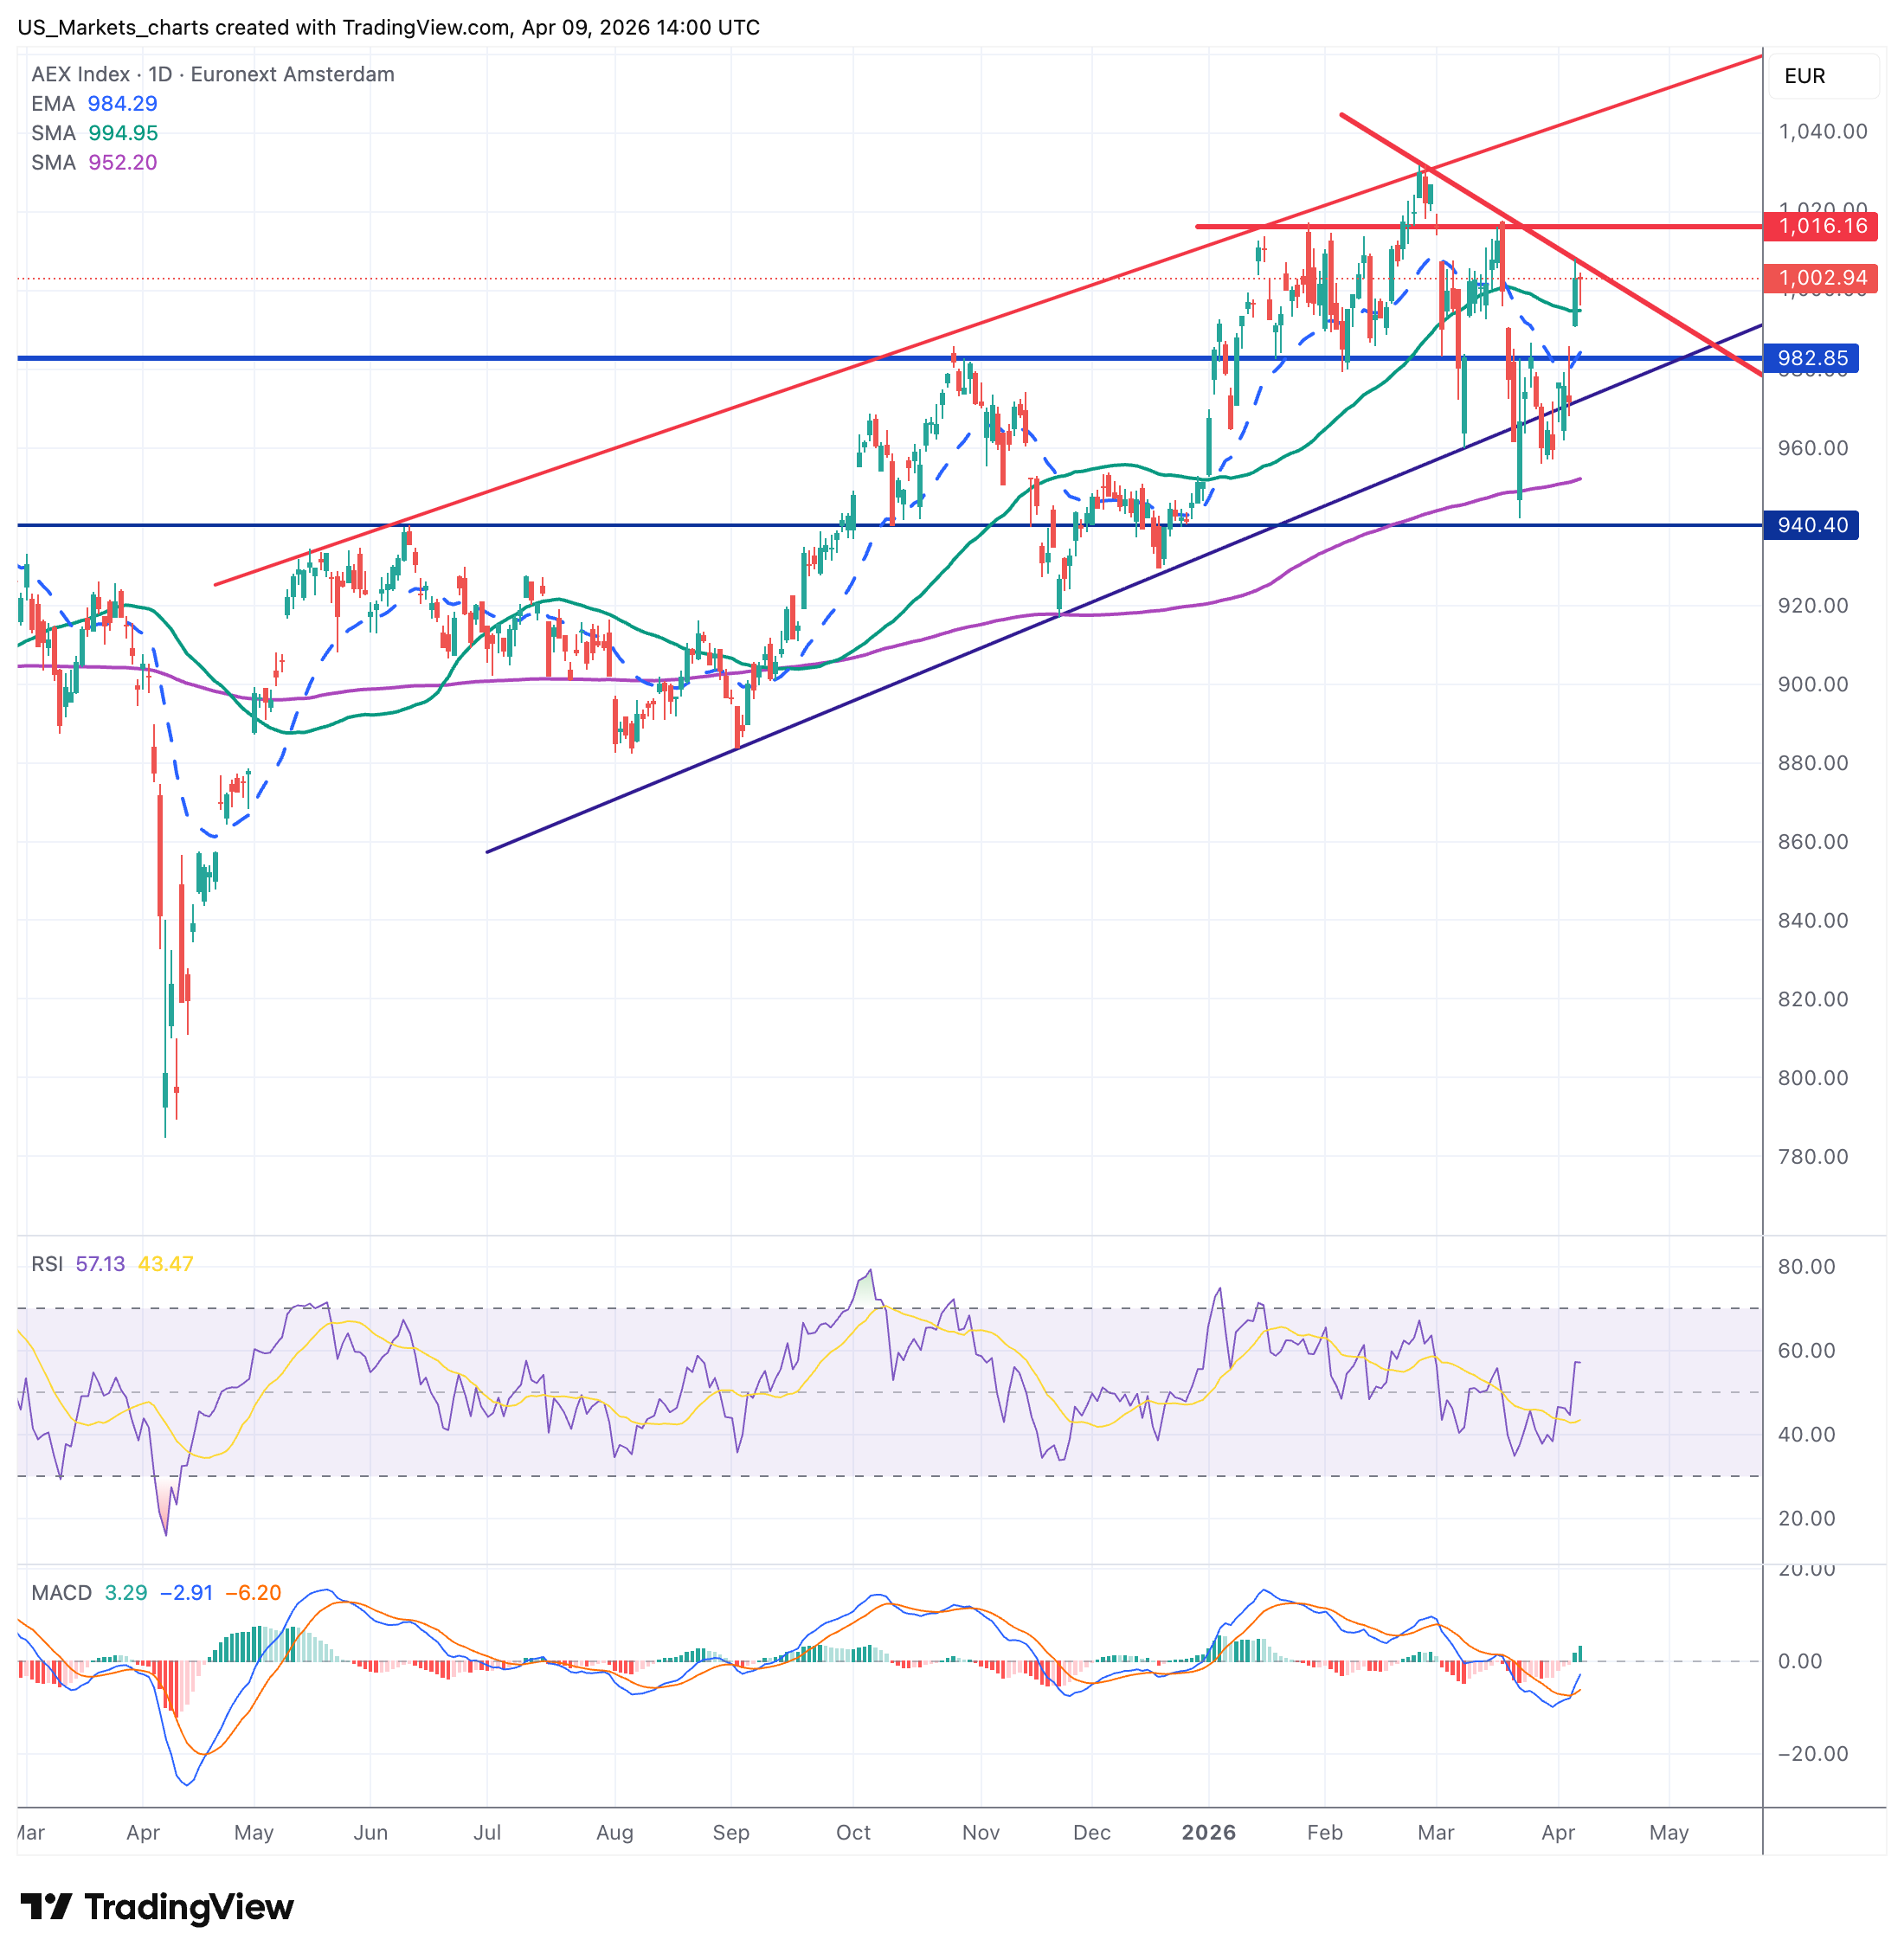Click the dark blue 940.40 level tag
Viewport: 1904px width, 1959px height.
1812,525
